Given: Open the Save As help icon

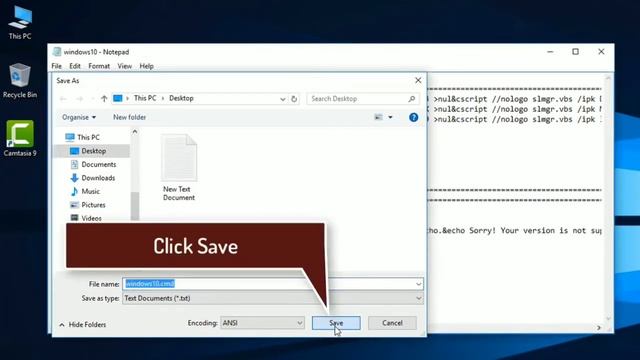Looking at the screenshot, I should tap(413, 118).
